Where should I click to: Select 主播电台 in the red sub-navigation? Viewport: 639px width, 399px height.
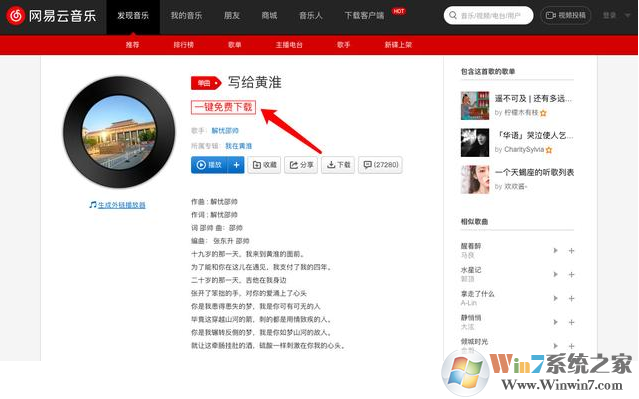pos(289,45)
